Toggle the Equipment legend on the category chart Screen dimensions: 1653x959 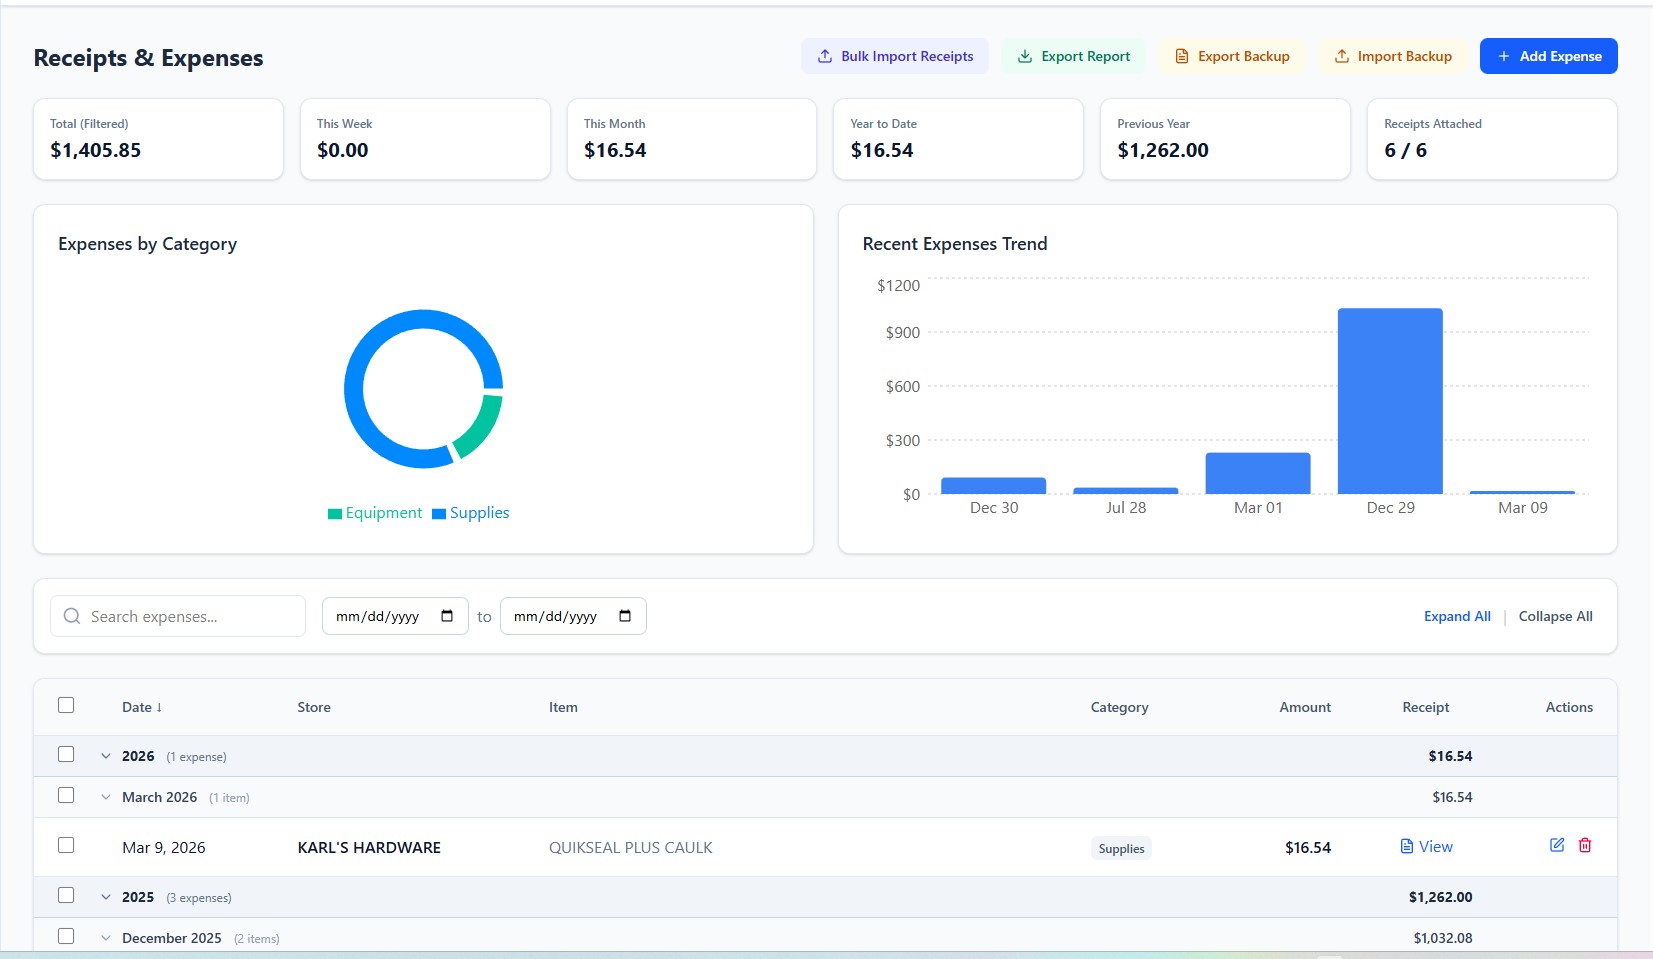375,512
